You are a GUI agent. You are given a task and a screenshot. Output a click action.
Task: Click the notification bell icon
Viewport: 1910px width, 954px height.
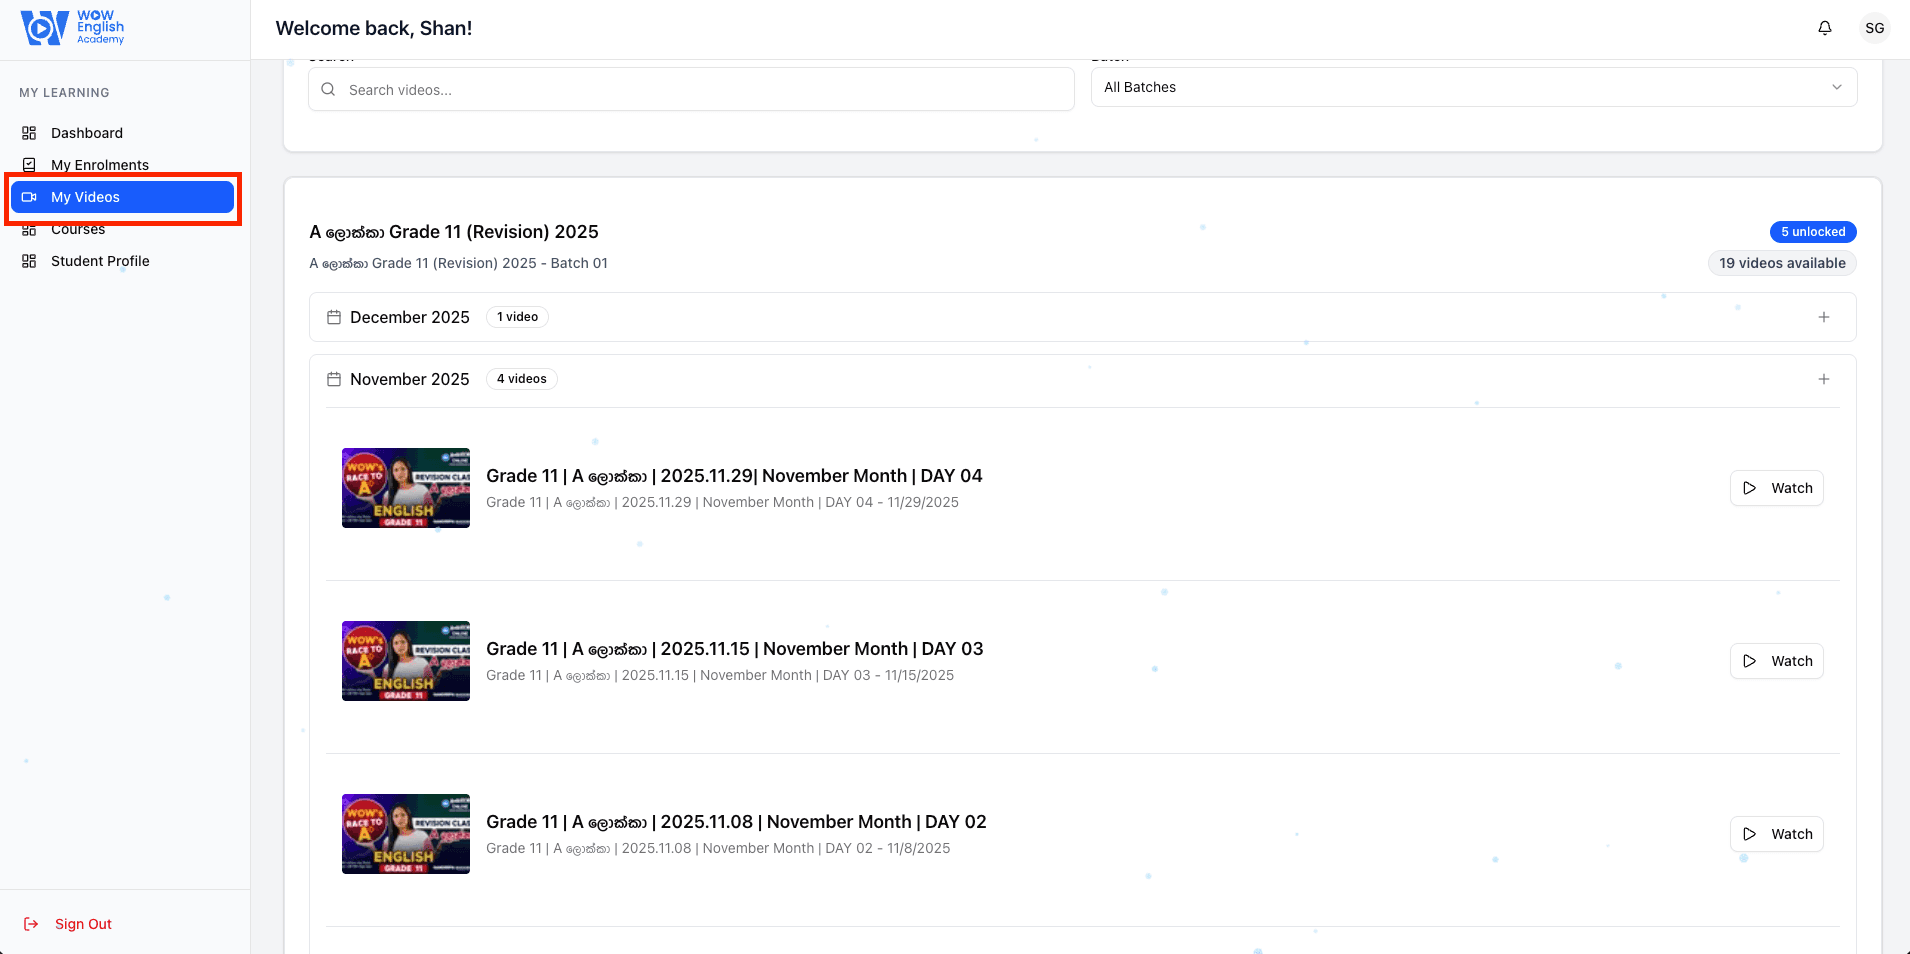[1824, 28]
